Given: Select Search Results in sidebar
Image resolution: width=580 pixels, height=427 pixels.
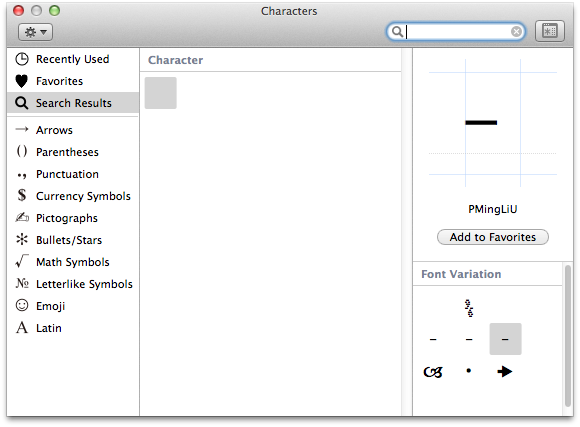Looking at the screenshot, I should (73, 103).
